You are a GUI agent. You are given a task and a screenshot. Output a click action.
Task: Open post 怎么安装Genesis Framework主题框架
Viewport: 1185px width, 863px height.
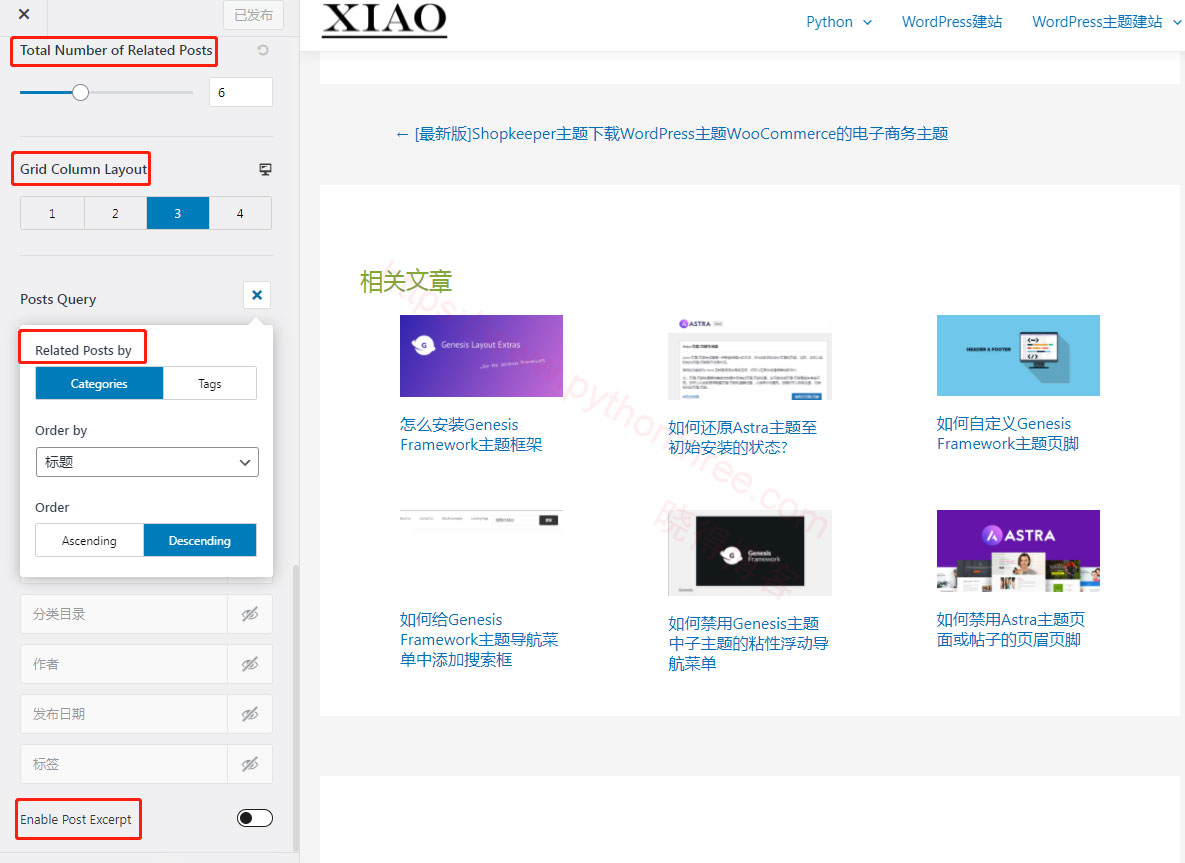(x=471, y=435)
